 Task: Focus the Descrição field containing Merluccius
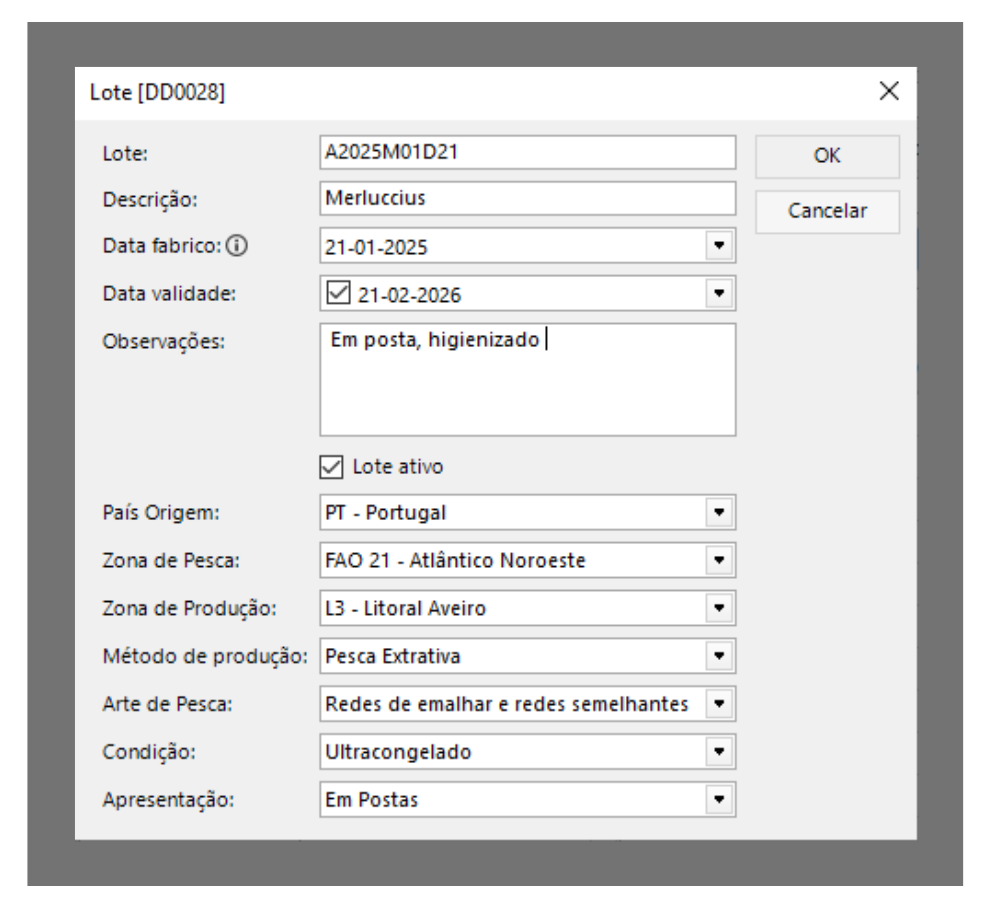click(x=527, y=198)
